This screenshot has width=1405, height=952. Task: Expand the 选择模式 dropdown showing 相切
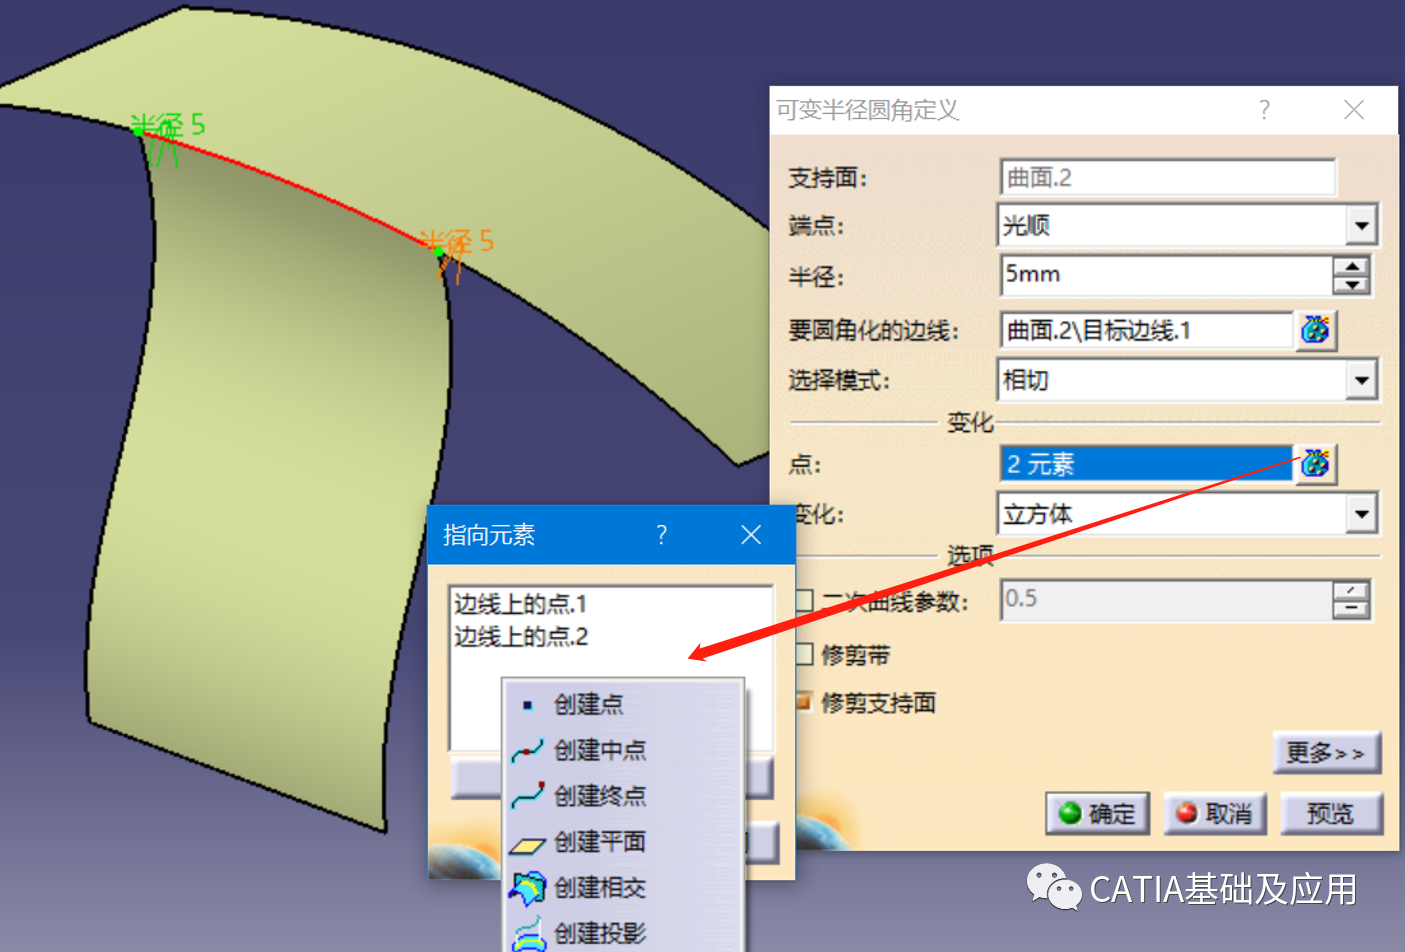click(1361, 380)
